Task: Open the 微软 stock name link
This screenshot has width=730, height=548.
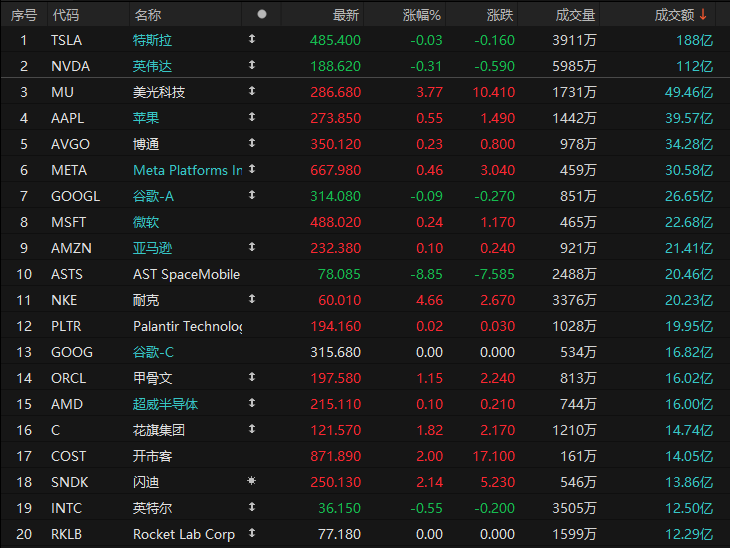Action: pyautogui.click(x=146, y=222)
